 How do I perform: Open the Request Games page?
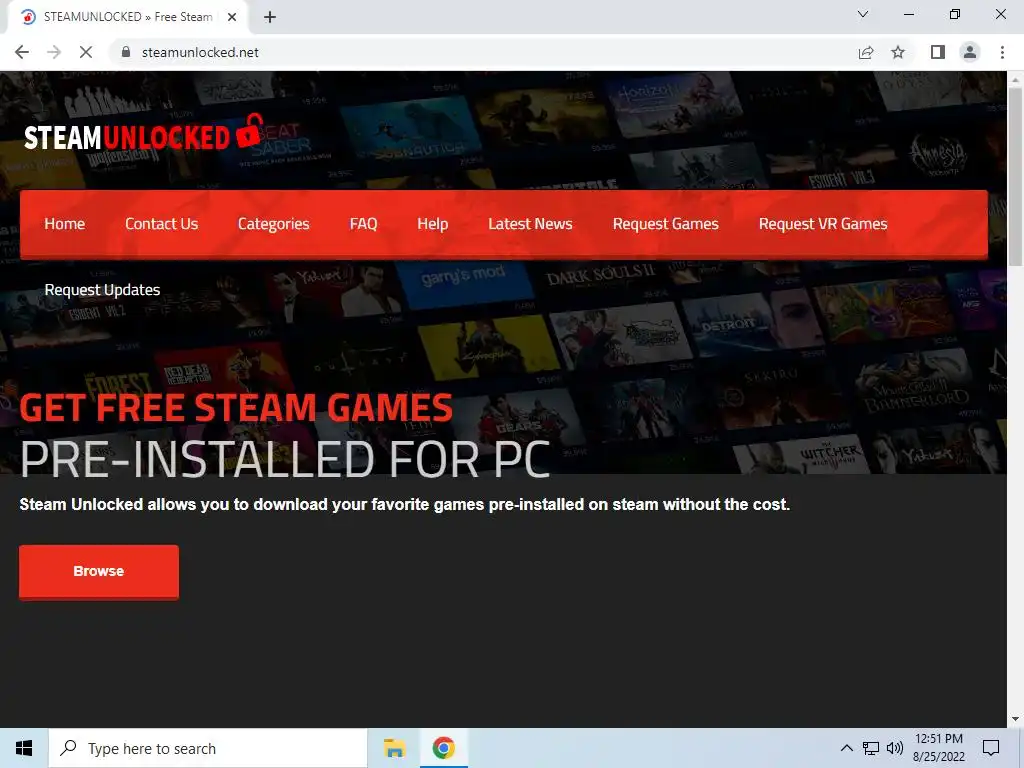665,224
